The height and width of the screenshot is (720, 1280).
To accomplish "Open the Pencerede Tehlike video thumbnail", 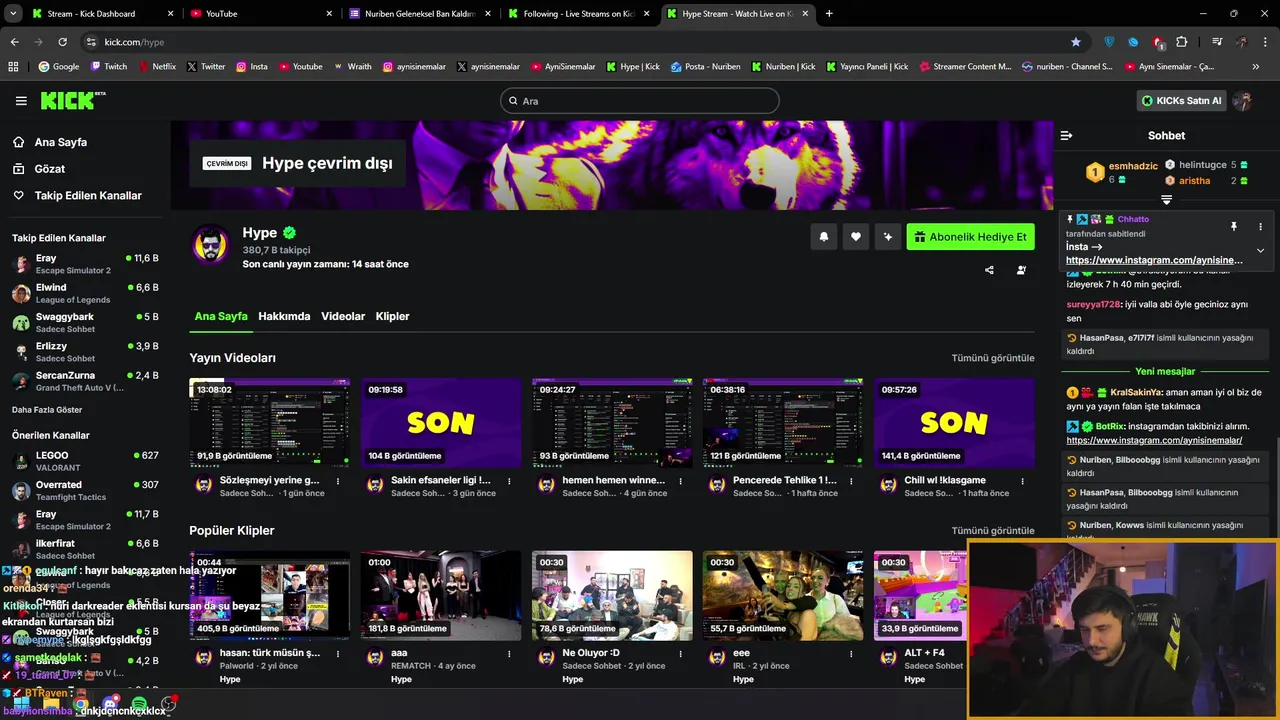I will [x=783, y=423].
